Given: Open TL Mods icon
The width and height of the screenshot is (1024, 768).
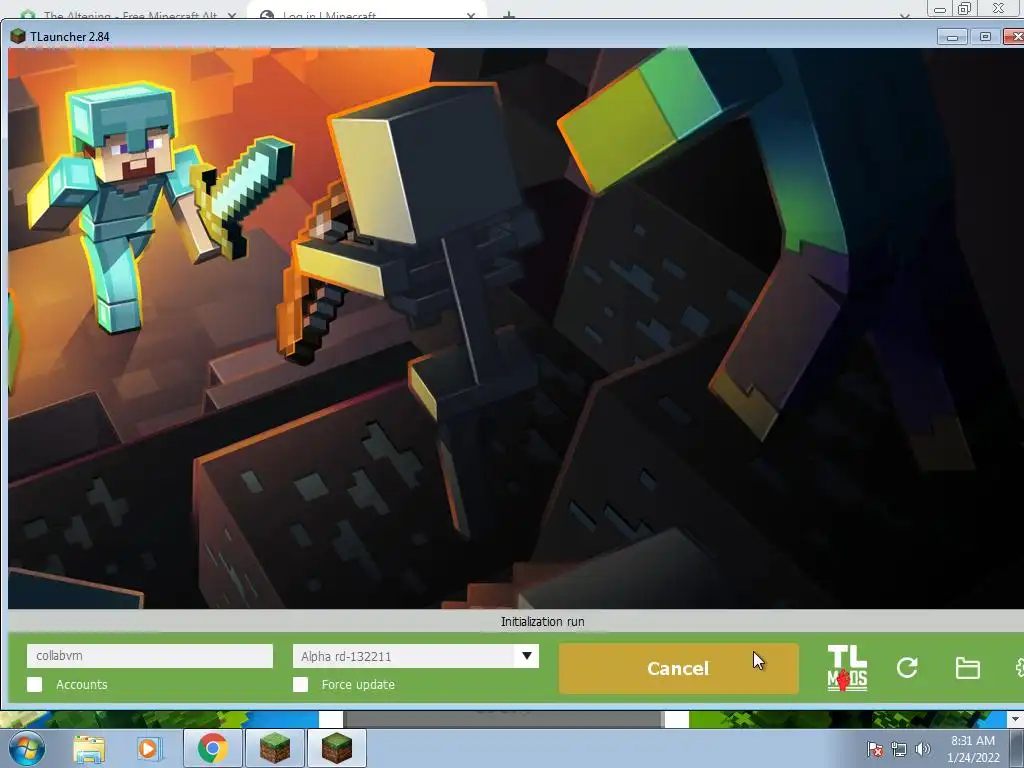Looking at the screenshot, I should point(847,668).
